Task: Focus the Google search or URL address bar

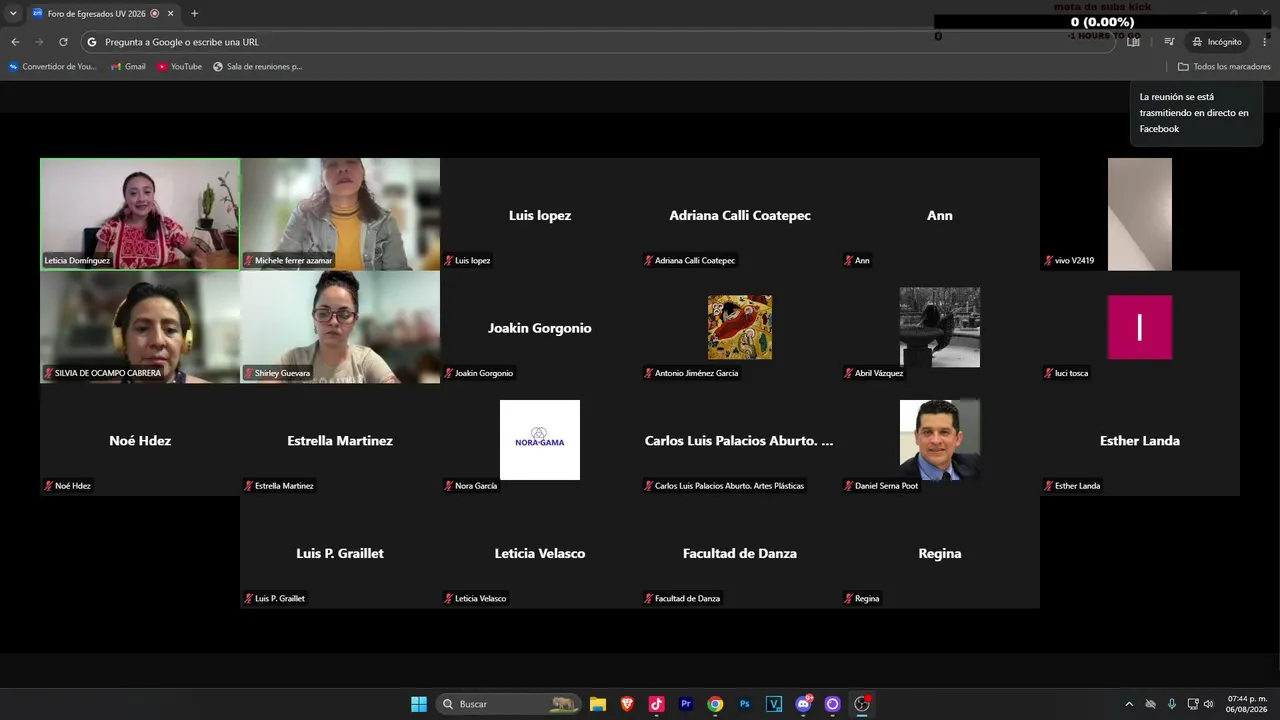Action: 598,42
